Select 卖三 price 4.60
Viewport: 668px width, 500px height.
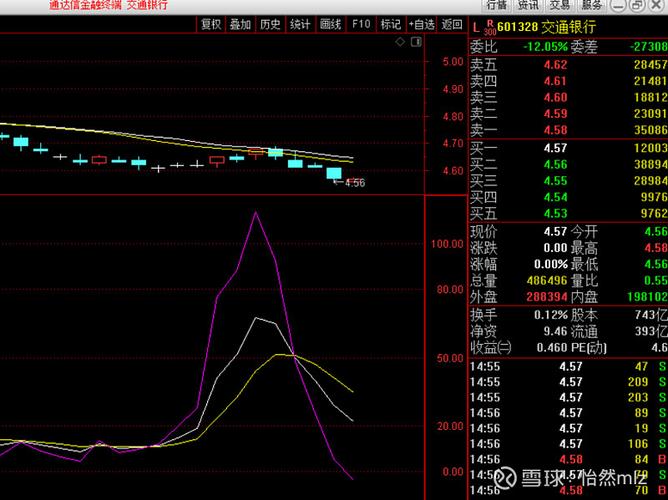pos(555,98)
